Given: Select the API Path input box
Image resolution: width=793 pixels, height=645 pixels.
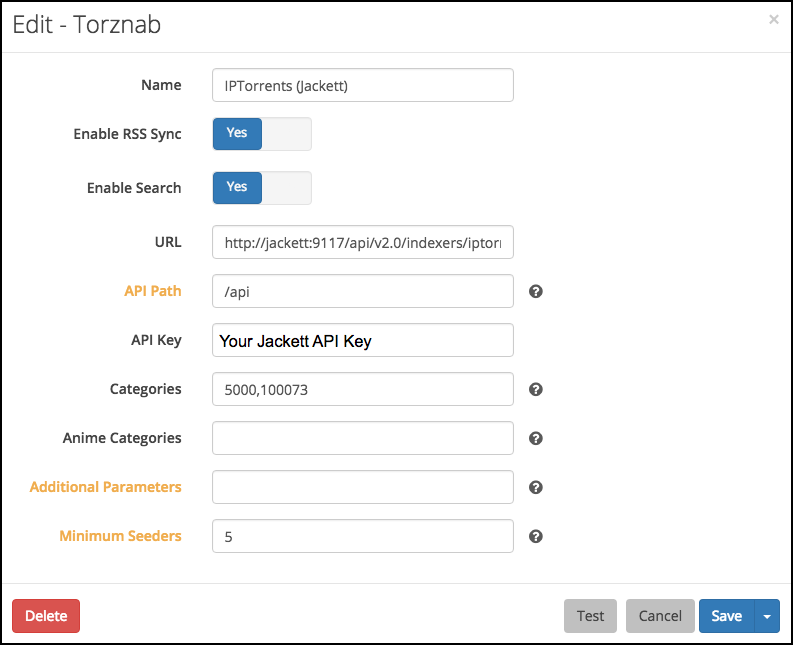Looking at the screenshot, I should click(x=363, y=291).
